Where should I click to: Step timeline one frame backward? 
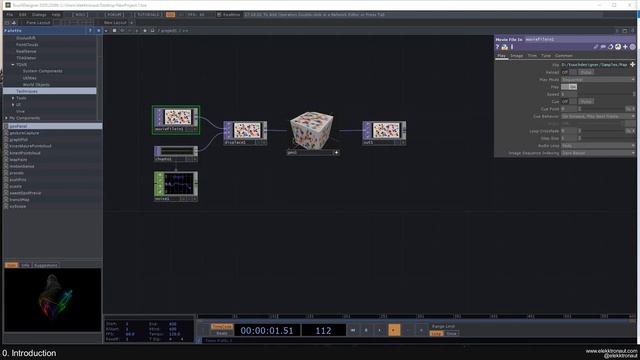tap(408, 330)
